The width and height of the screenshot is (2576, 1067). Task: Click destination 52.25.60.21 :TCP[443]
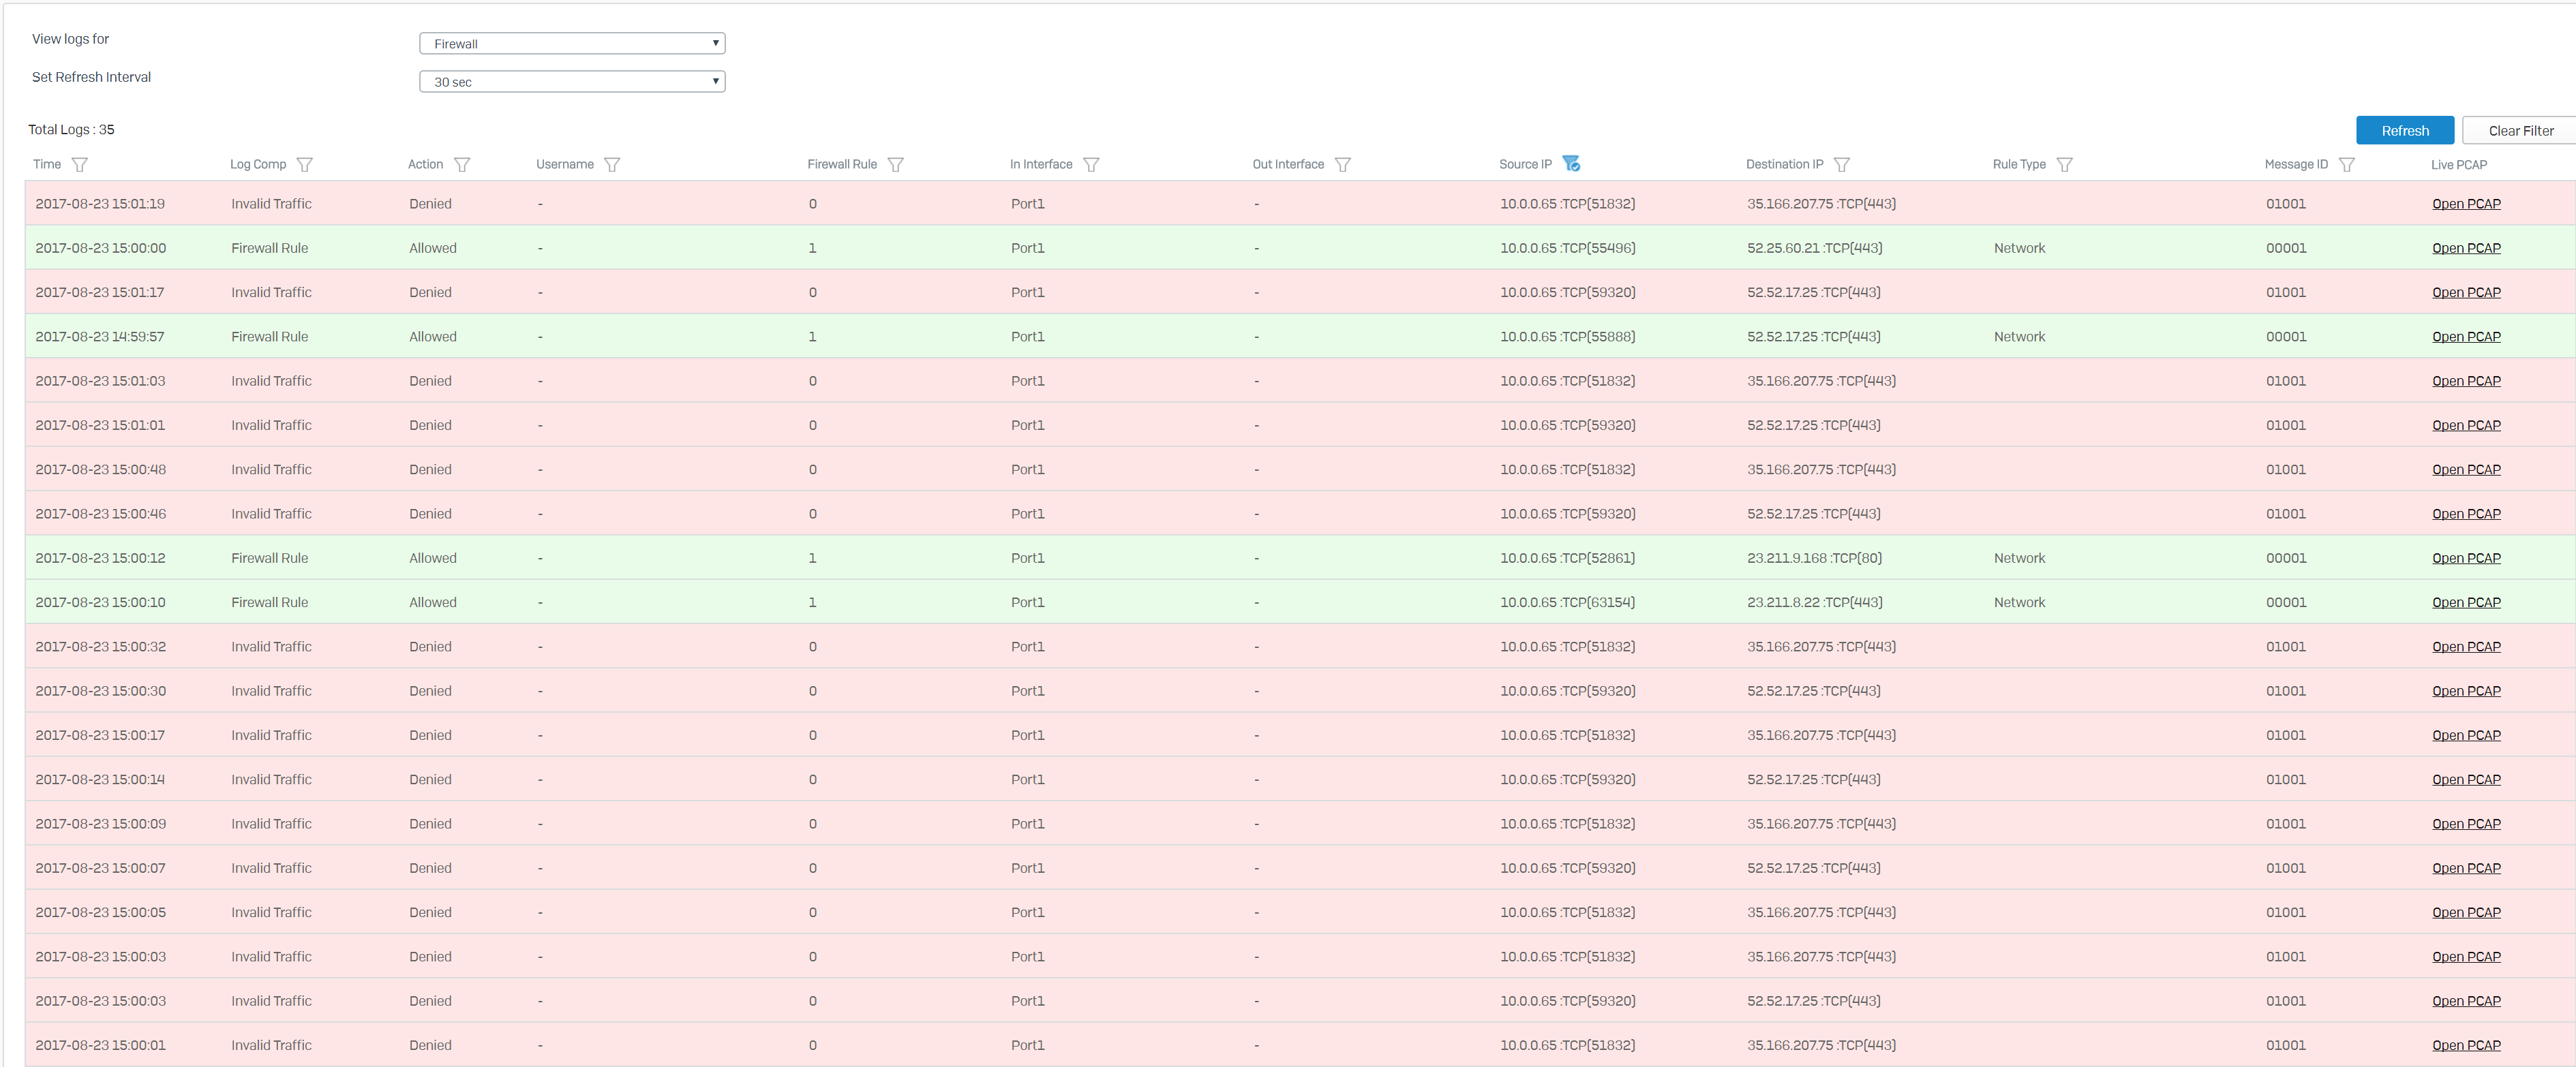(1814, 248)
